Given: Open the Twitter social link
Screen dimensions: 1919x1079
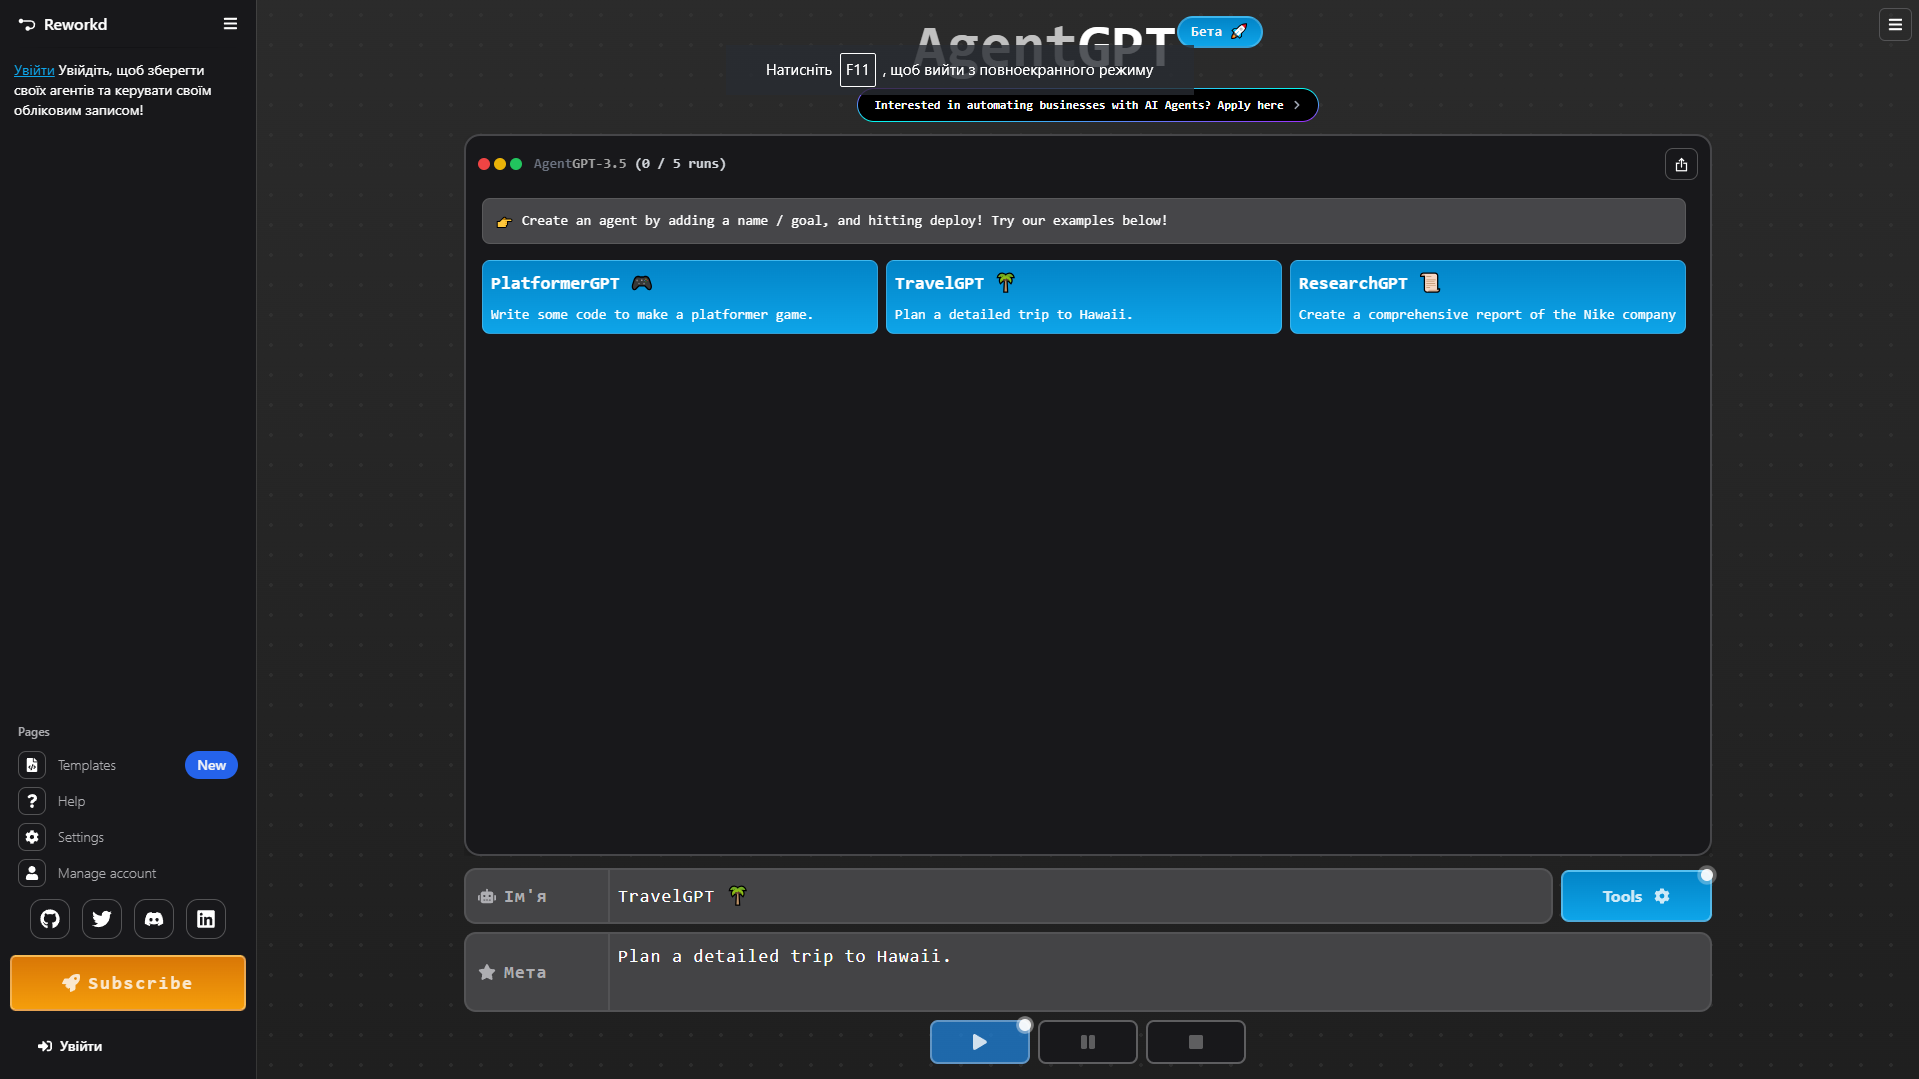Looking at the screenshot, I should (x=102, y=919).
